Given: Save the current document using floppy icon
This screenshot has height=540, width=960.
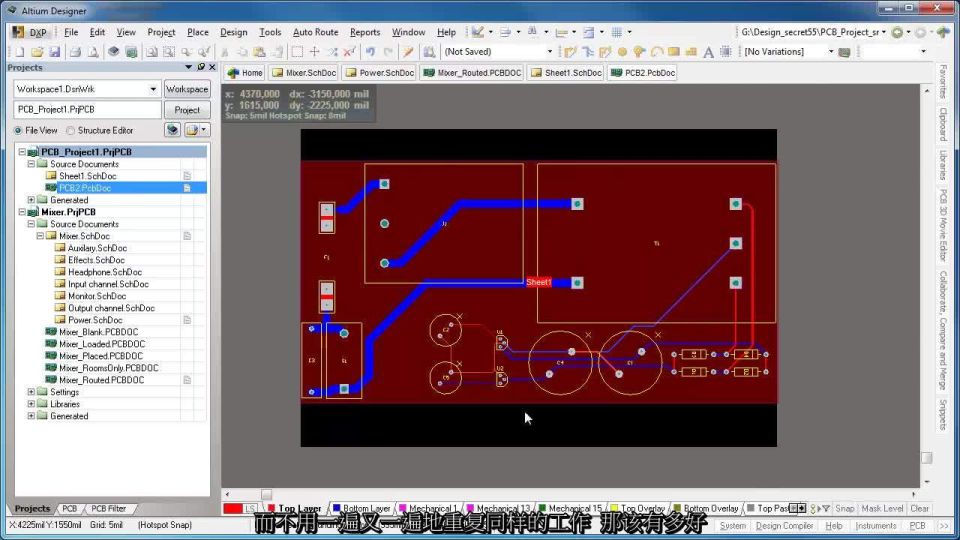Looking at the screenshot, I should 54,52.
